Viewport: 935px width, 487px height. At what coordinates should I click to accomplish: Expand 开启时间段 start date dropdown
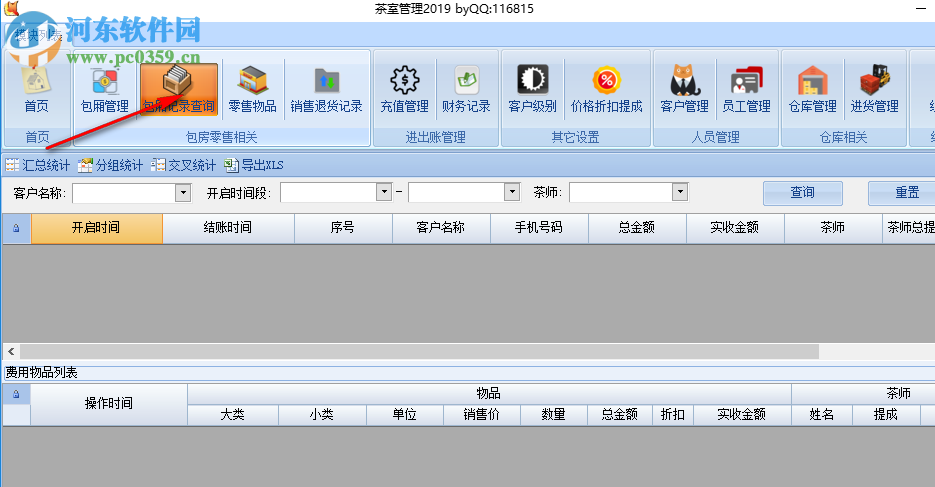coord(384,192)
